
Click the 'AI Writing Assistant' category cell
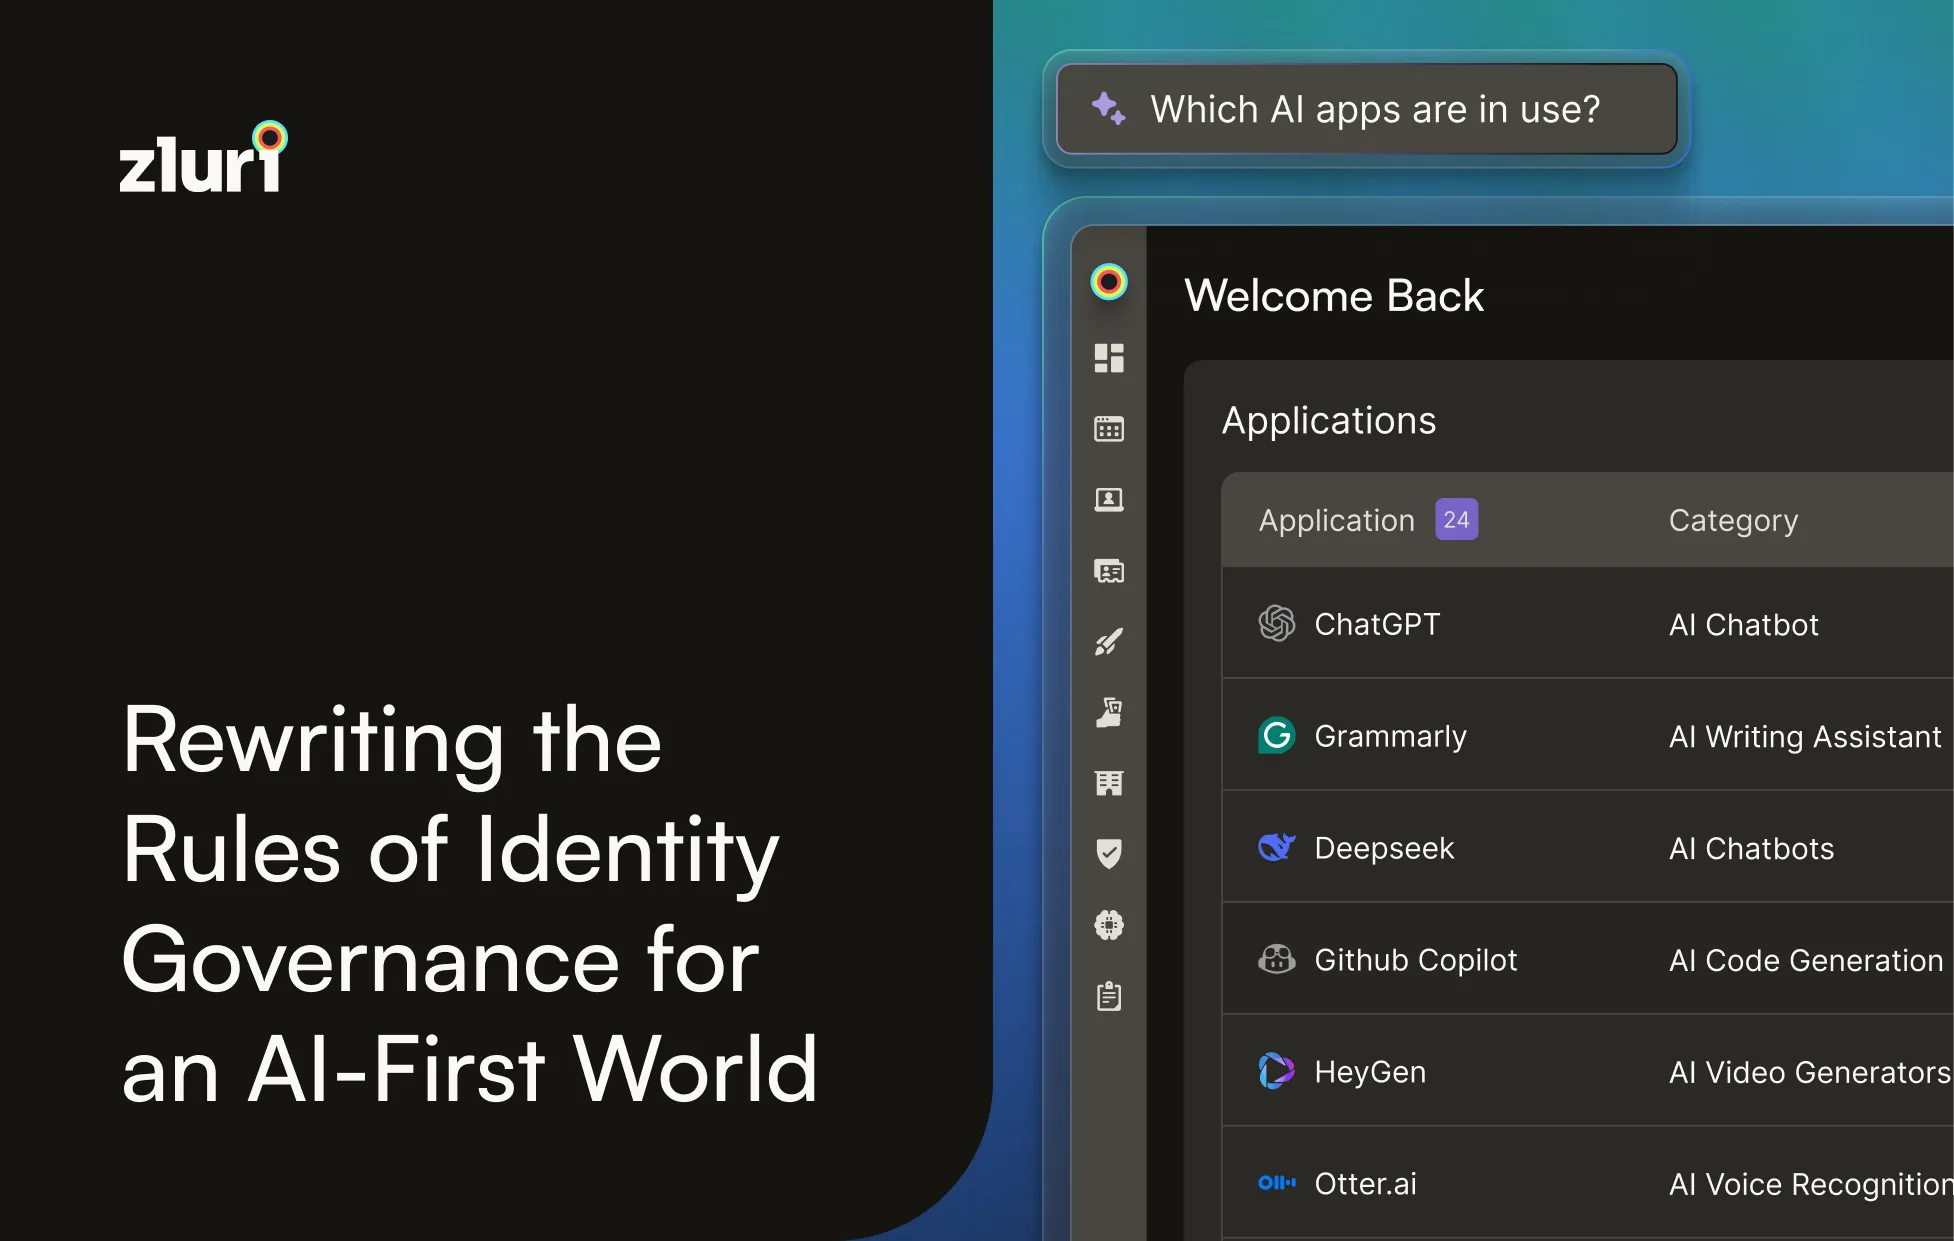tap(1805, 737)
